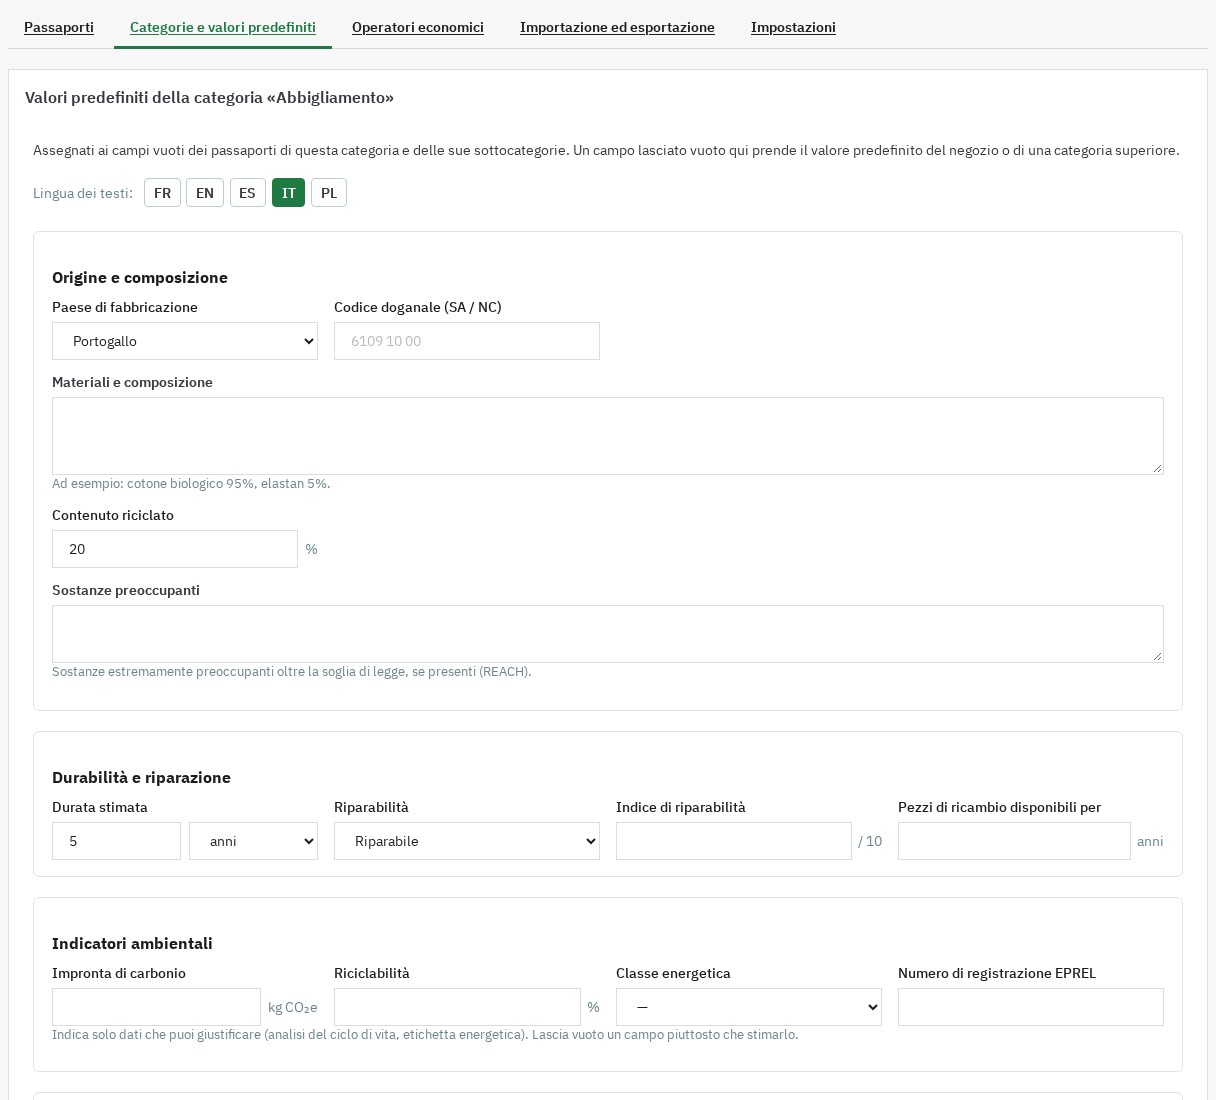Click the heading 'Indicatori ambientali'
The height and width of the screenshot is (1100, 1216).
point(132,943)
